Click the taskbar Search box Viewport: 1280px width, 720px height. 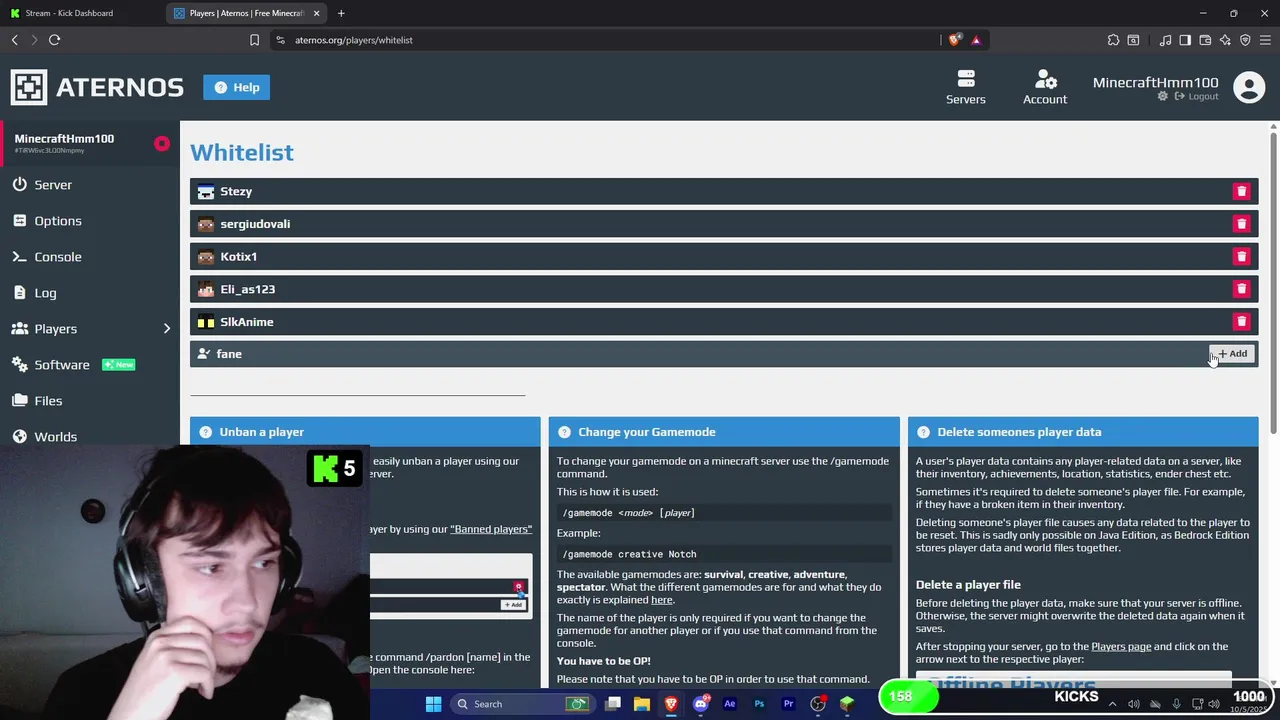point(522,704)
